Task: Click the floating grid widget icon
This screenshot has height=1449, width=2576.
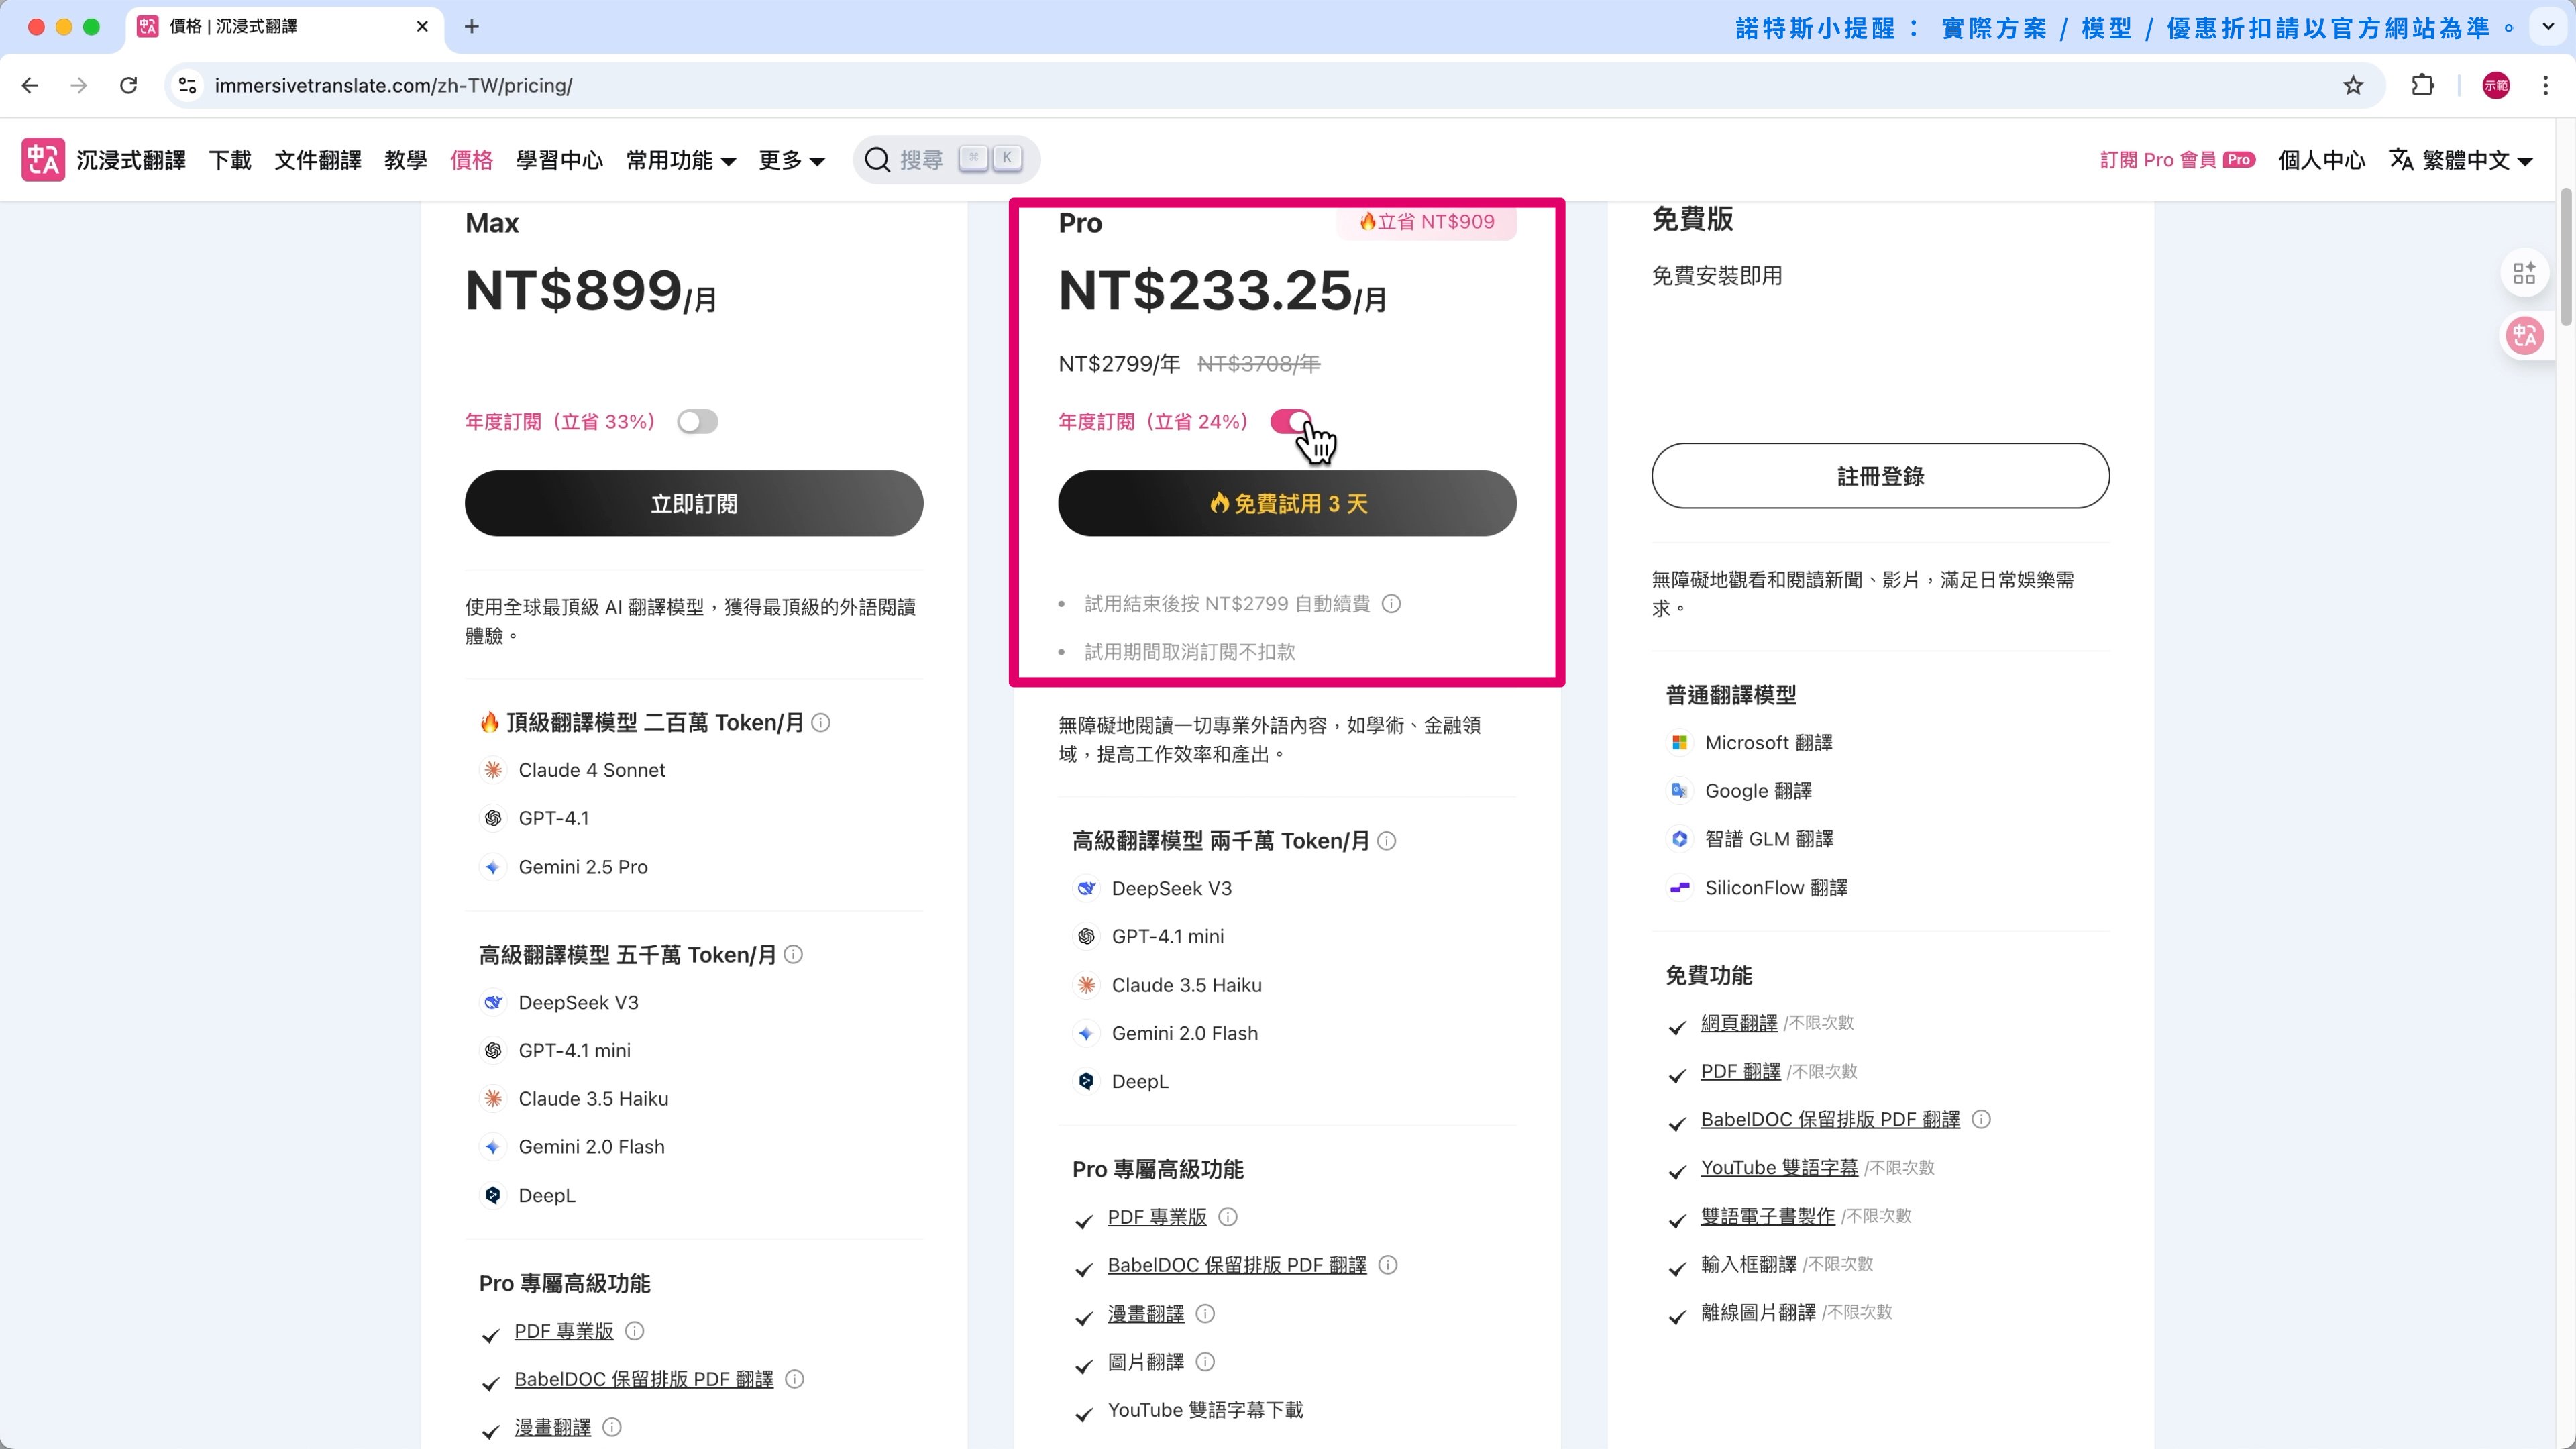Action: click(x=2524, y=273)
